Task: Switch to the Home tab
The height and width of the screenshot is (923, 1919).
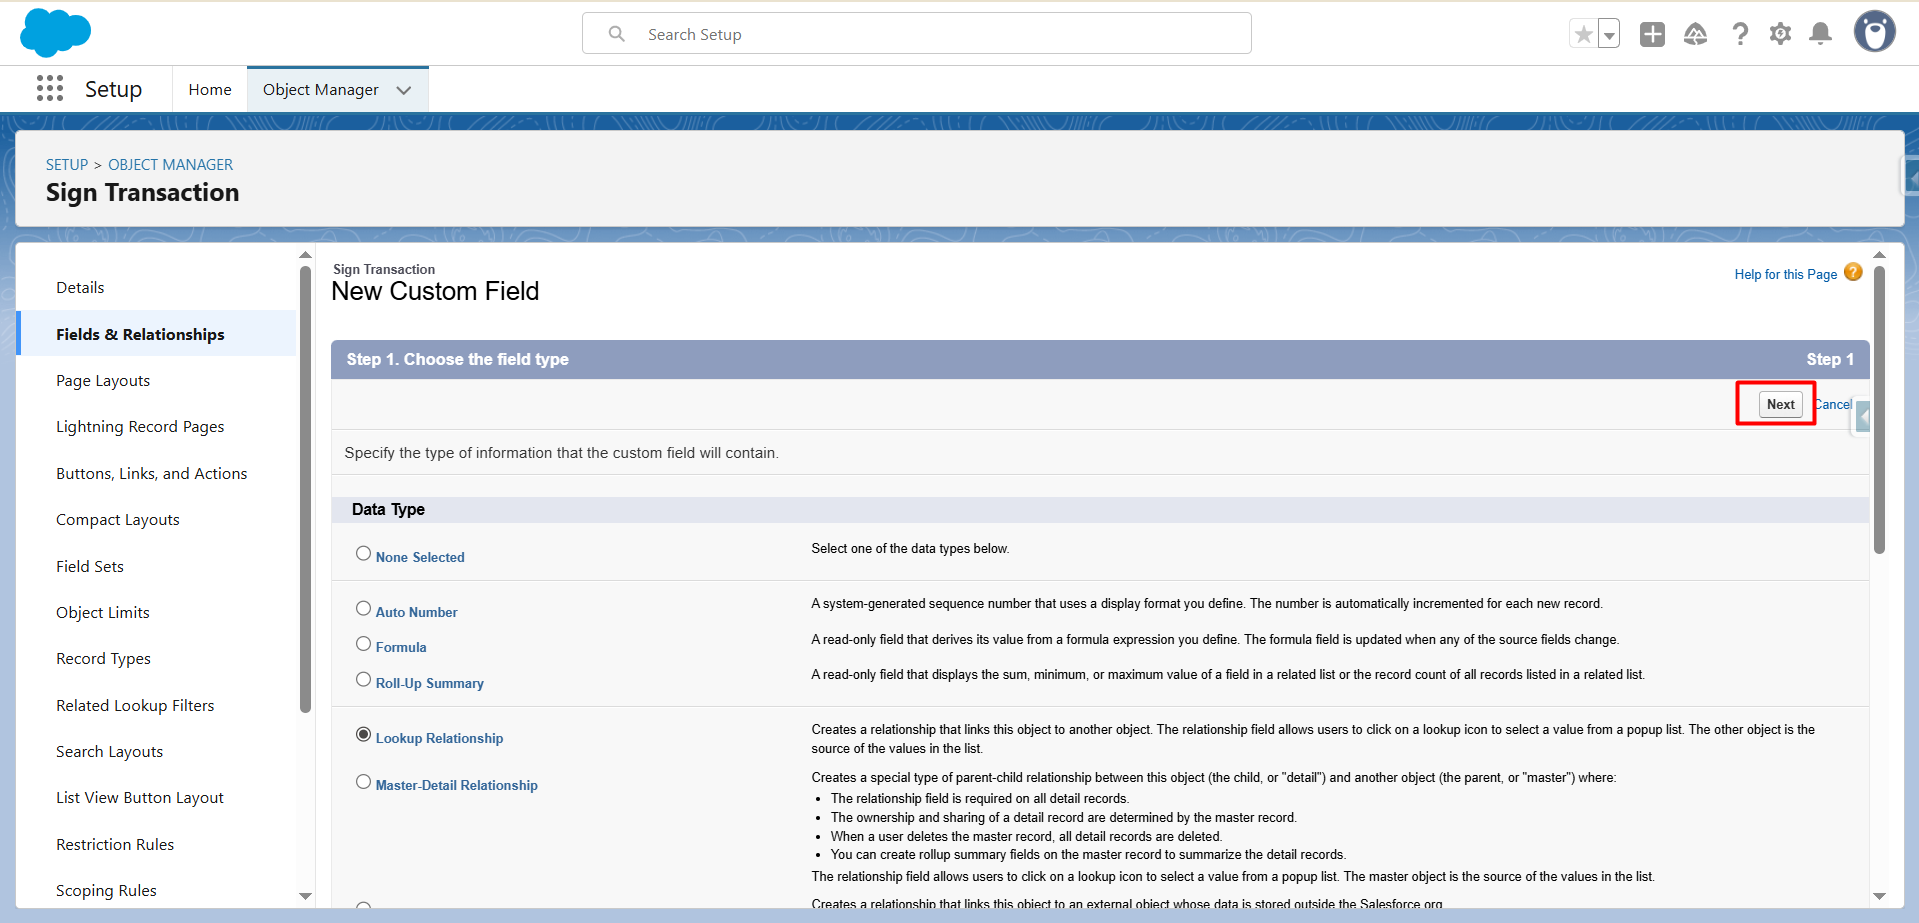Action: tap(210, 90)
